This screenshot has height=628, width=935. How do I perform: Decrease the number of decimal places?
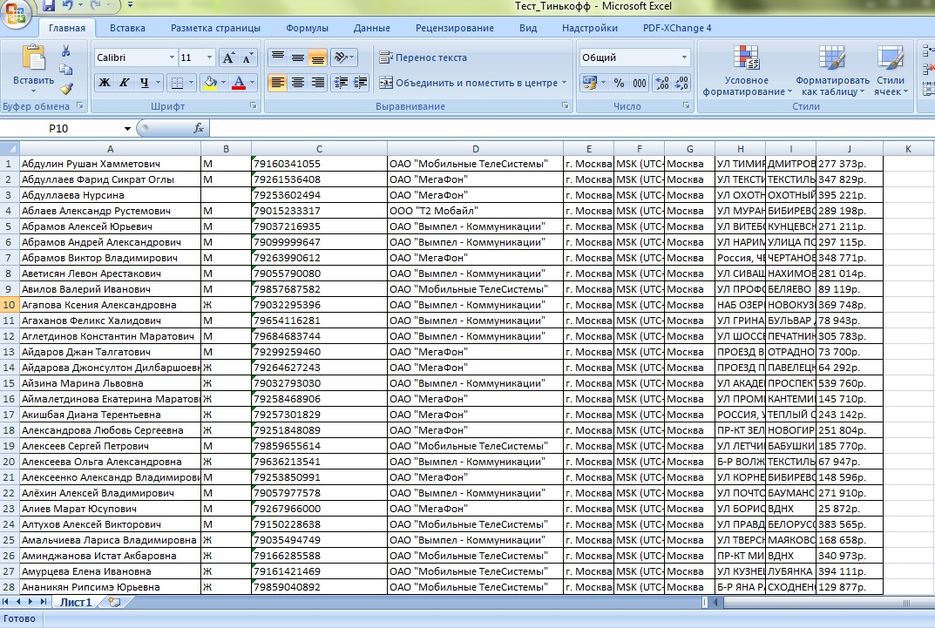pyautogui.click(x=682, y=82)
